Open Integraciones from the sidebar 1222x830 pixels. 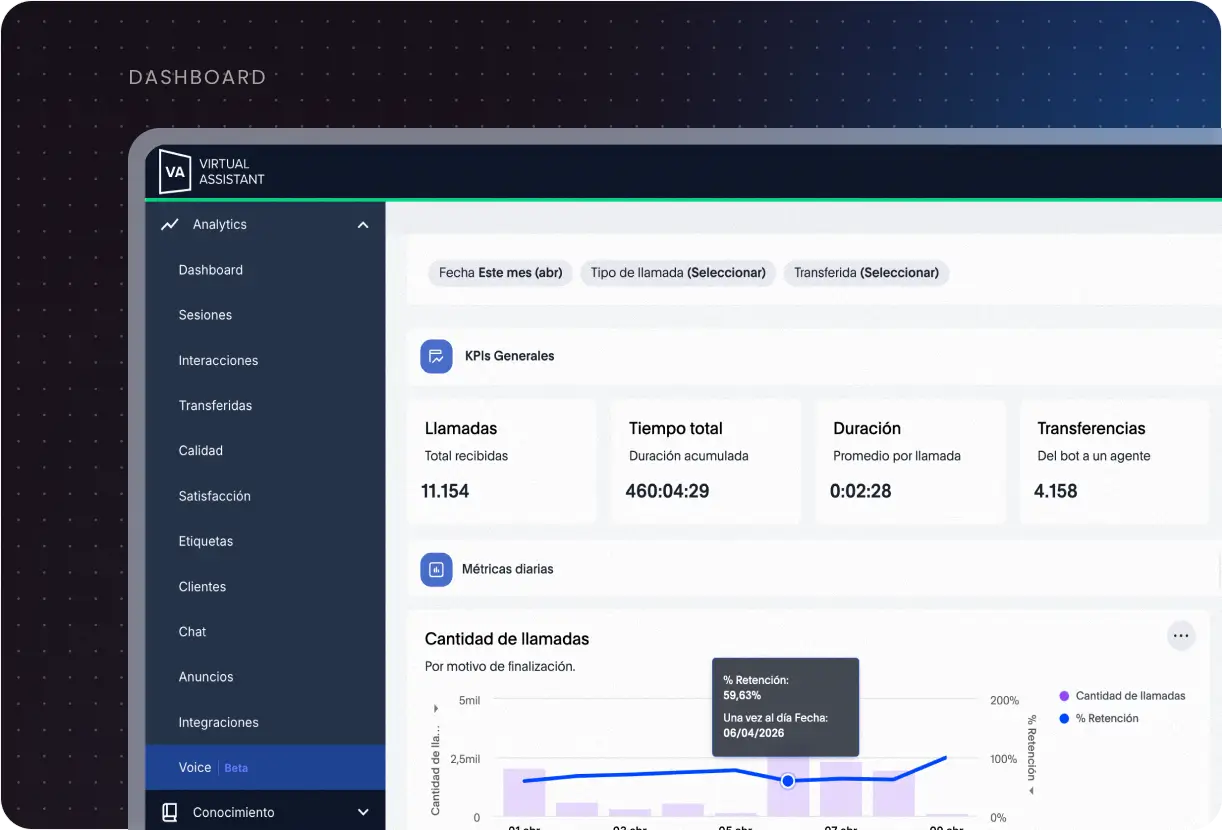click(x=218, y=722)
